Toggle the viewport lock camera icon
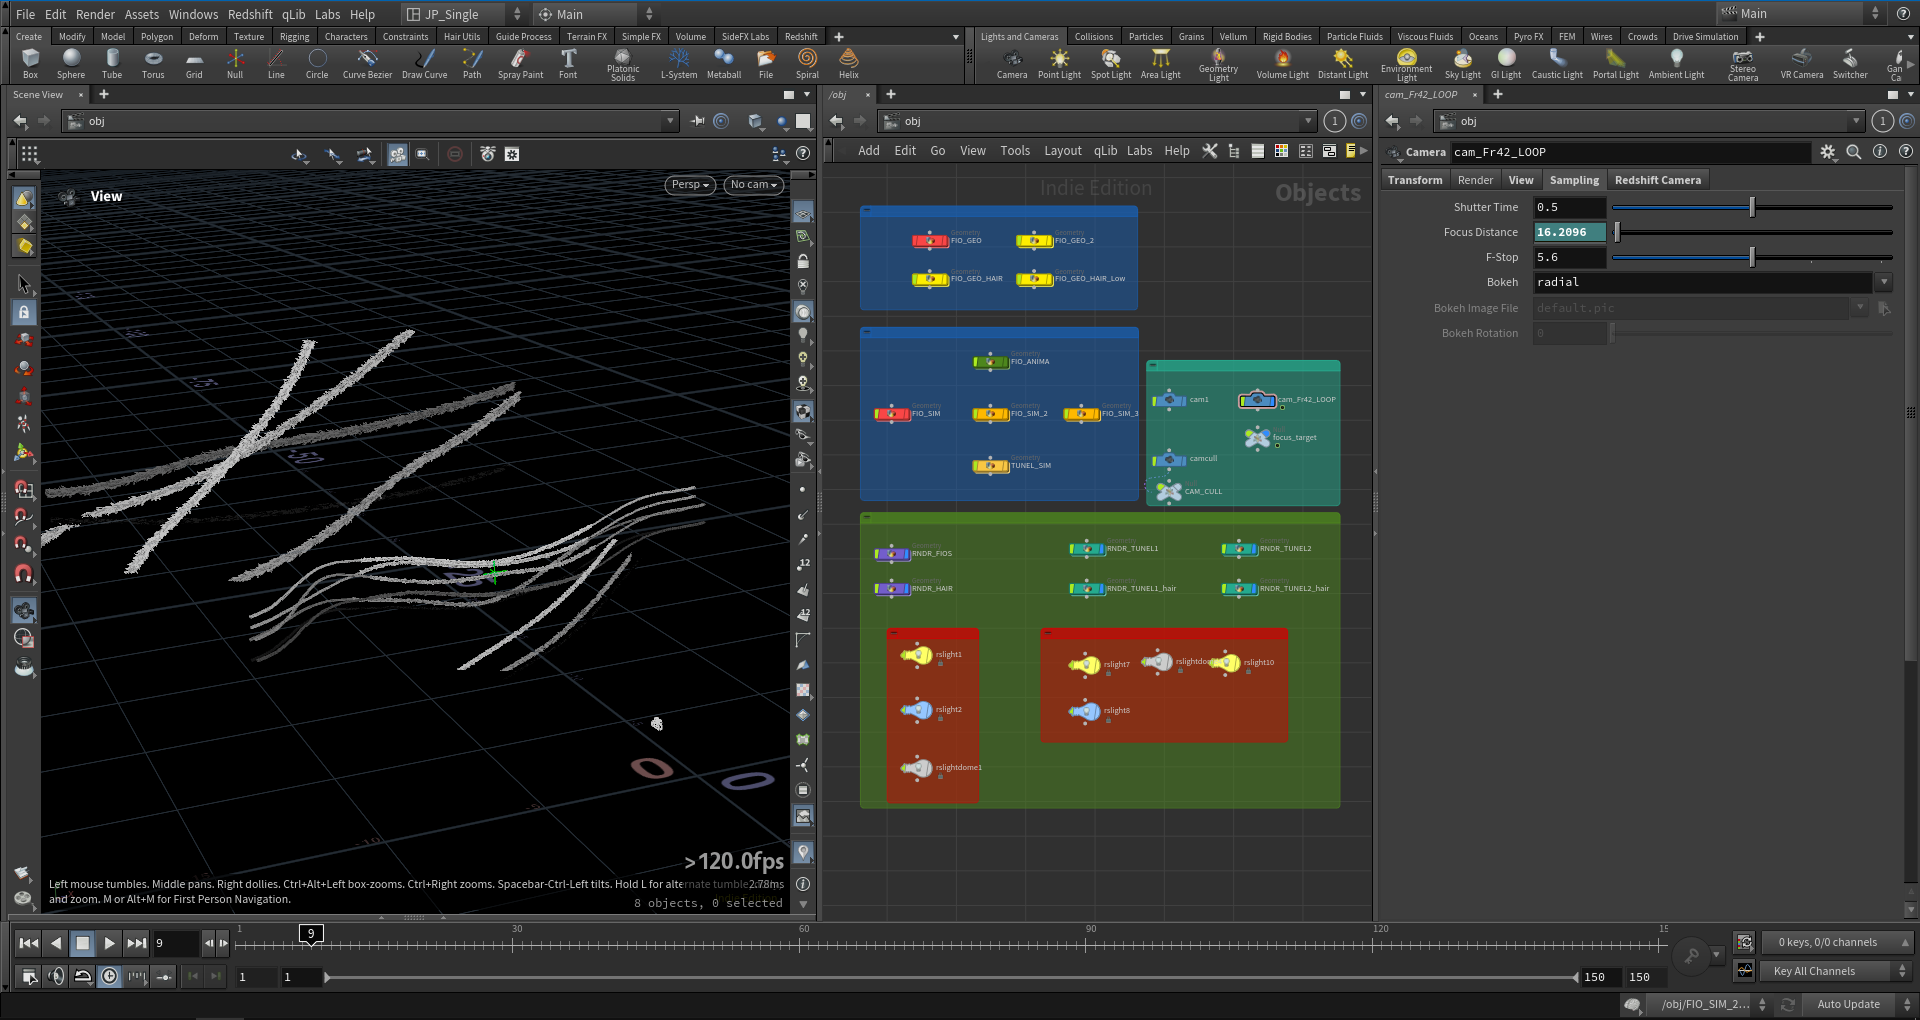The height and width of the screenshot is (1020, 1920). 803,261
